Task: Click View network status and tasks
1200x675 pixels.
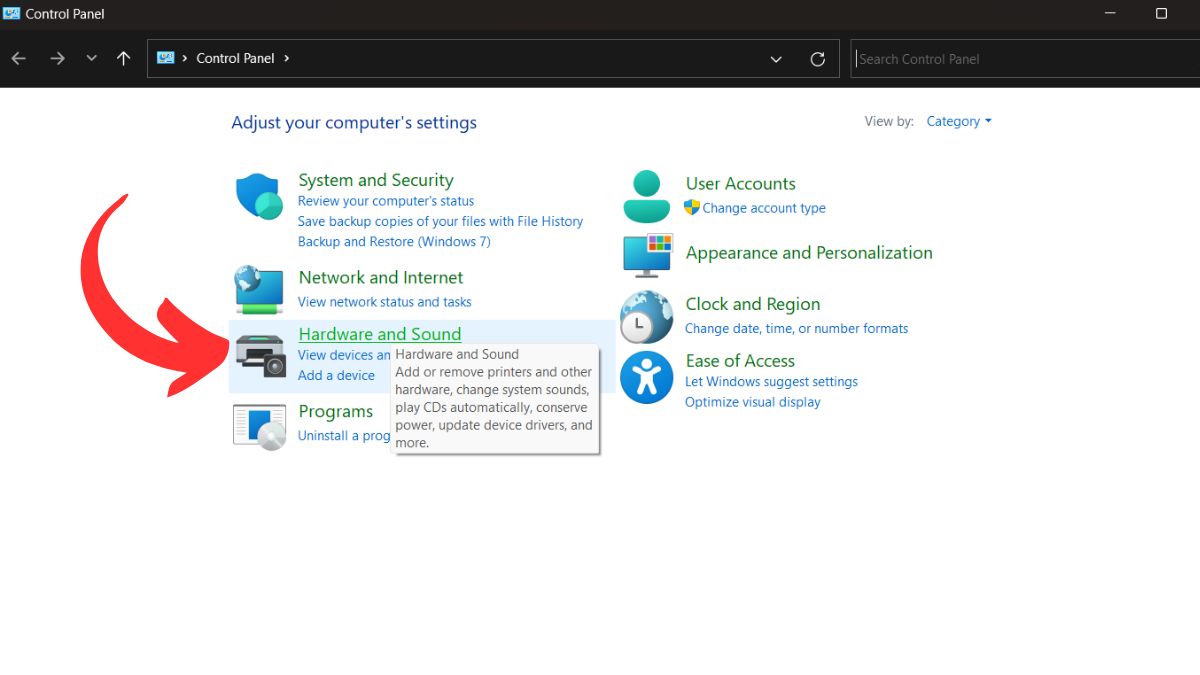Action: [385, 302]
